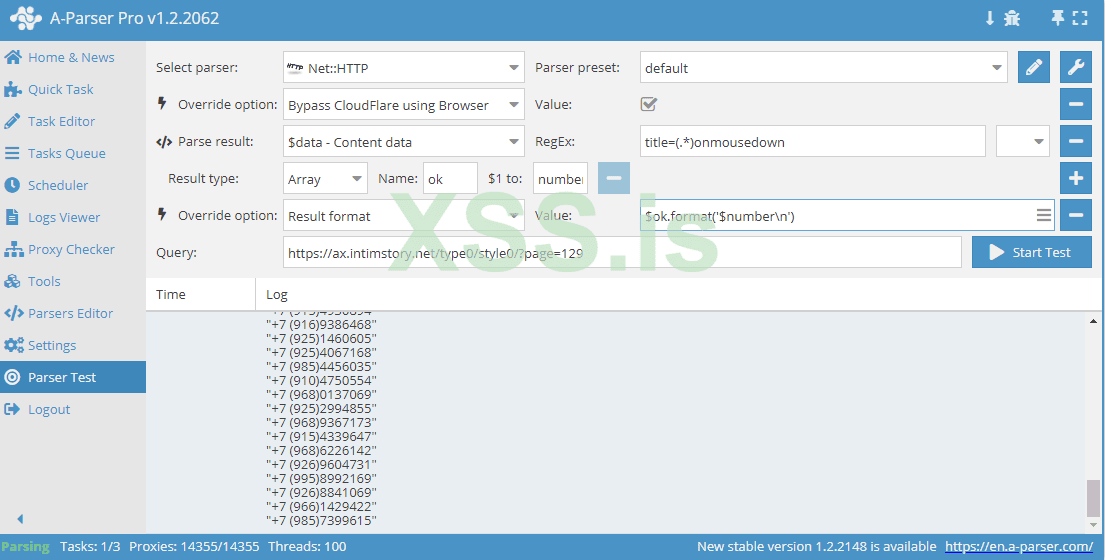Open Home & News in sidebar
The height and width of the screenshot is (560, 1105).
73,57
